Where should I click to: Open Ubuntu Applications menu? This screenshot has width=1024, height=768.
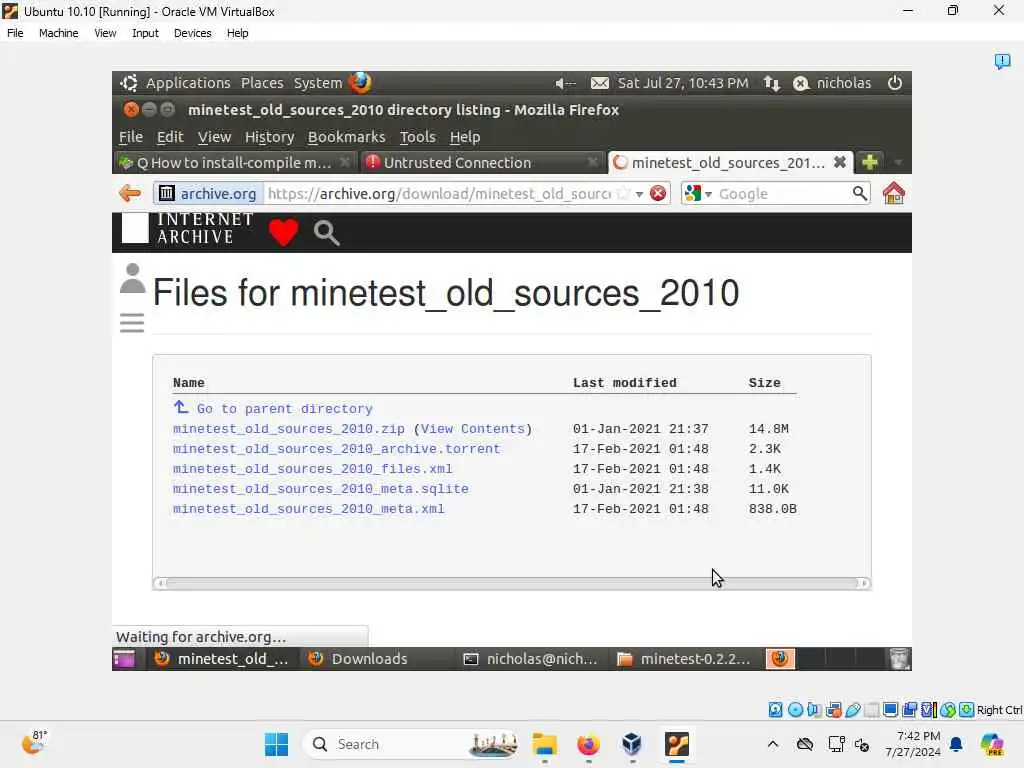click(187, 83)
